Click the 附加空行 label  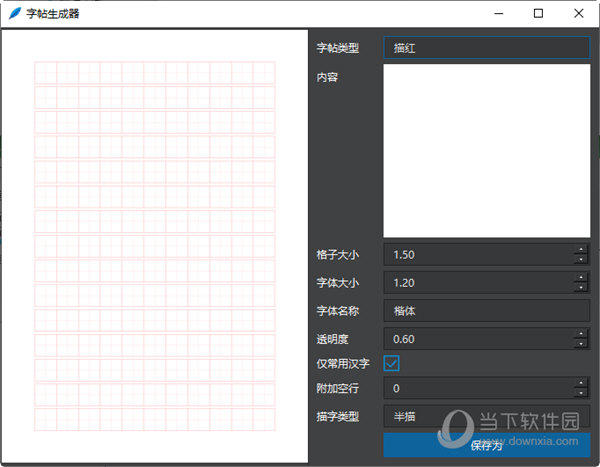click(x=338, y=388)
